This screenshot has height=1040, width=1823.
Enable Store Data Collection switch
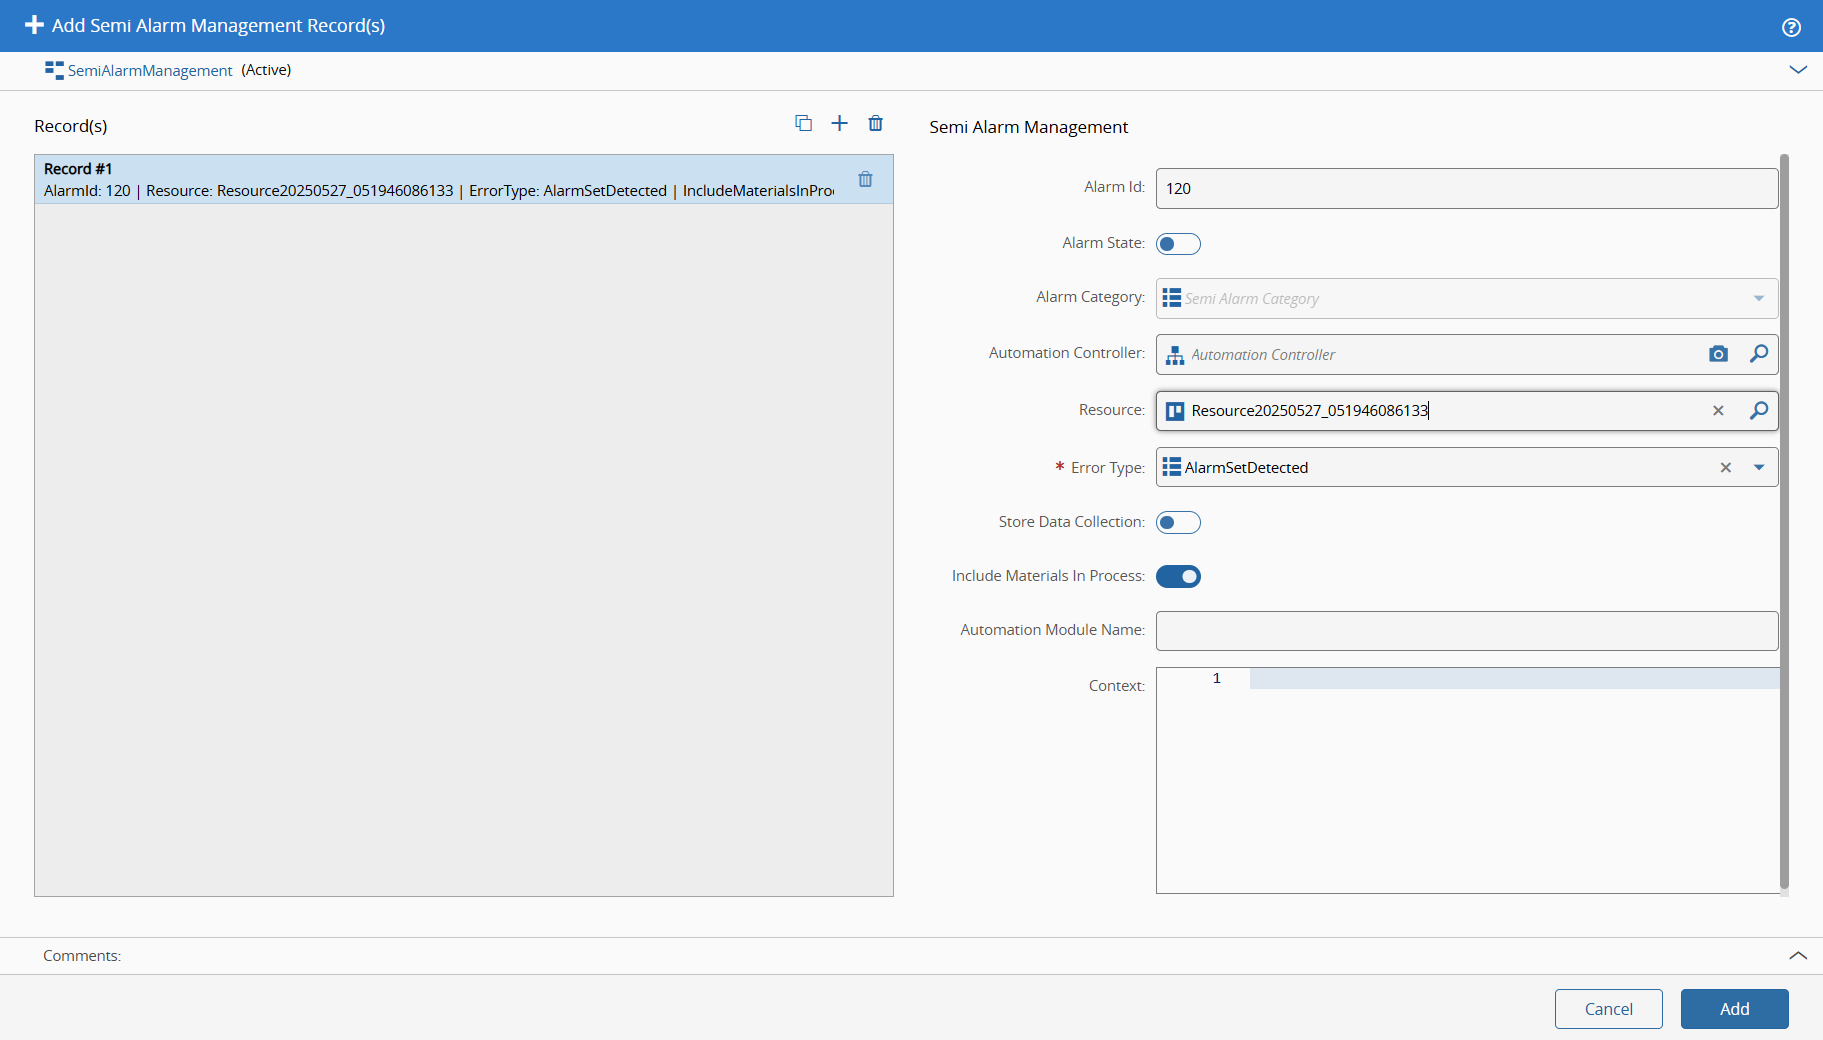[1178, 522]
